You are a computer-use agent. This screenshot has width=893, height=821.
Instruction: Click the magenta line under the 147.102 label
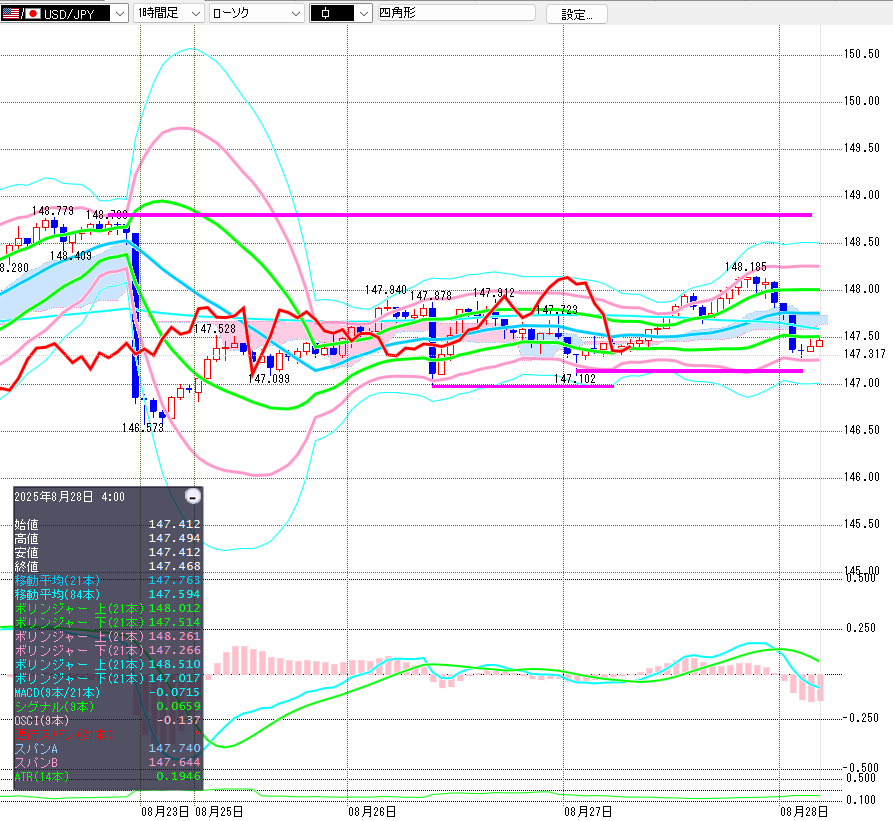(523, 386)
